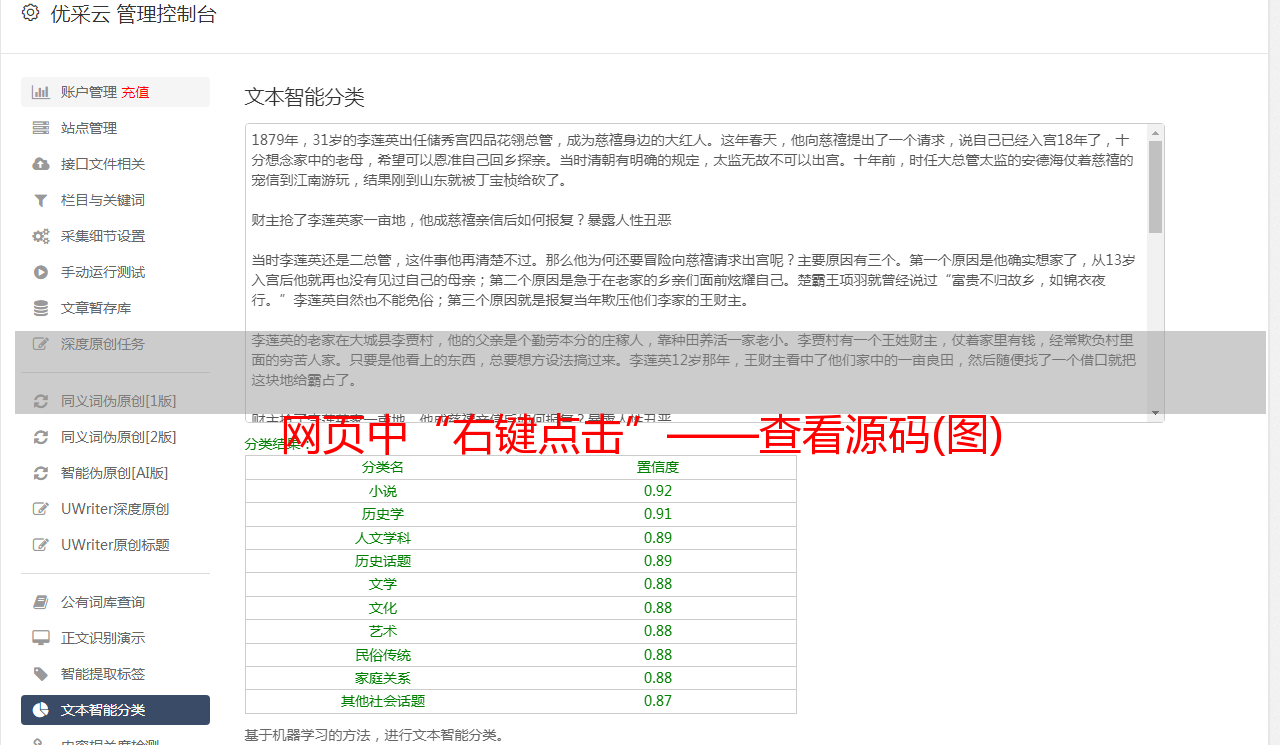Click 其他社会话题 category cell
The image size is (1280, 745).
[x=383, y=701]
